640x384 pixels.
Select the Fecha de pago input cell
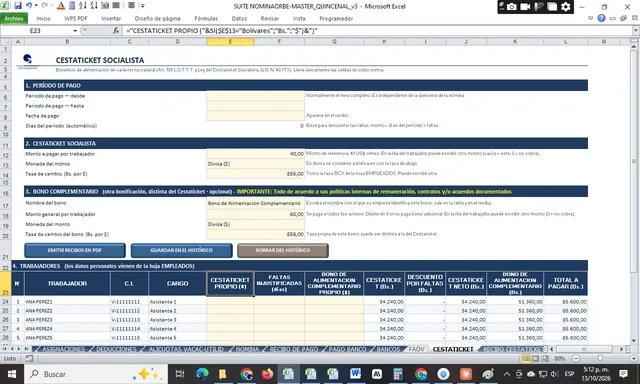coord(256,116)
